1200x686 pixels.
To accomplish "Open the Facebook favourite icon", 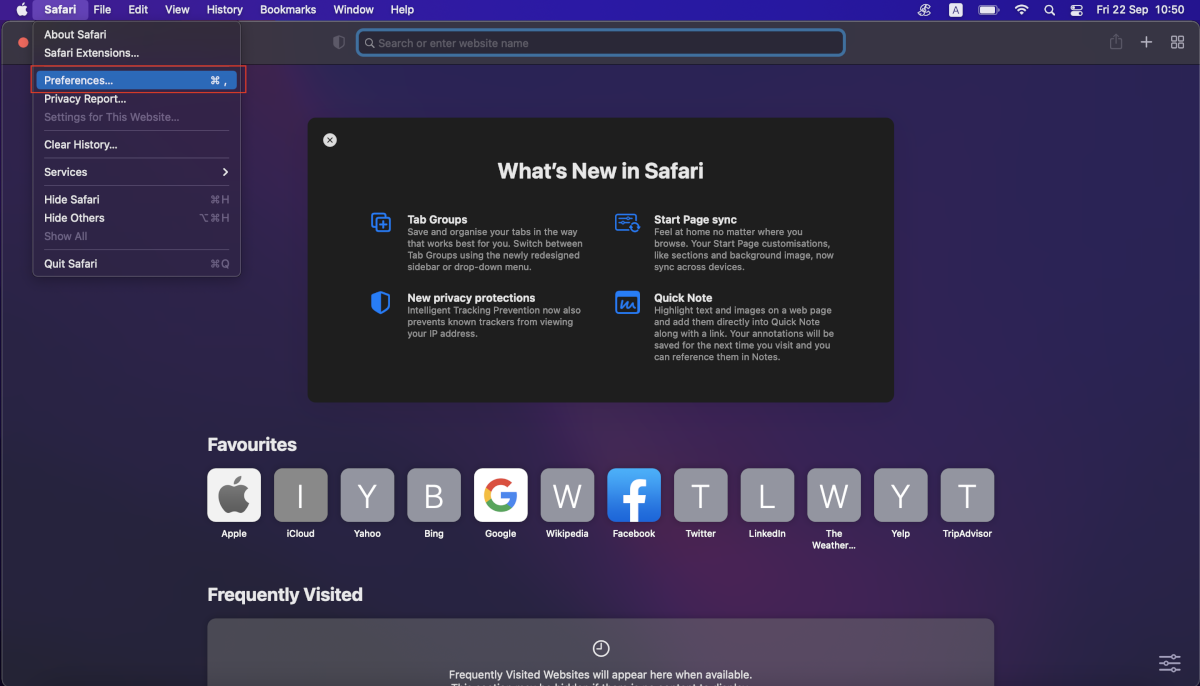I will tap(634, 495).
